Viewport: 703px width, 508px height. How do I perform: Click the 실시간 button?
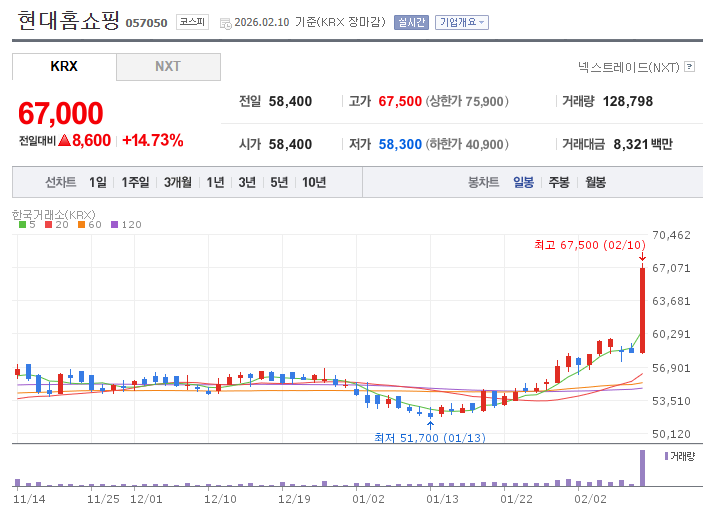(x=411, y=22)
